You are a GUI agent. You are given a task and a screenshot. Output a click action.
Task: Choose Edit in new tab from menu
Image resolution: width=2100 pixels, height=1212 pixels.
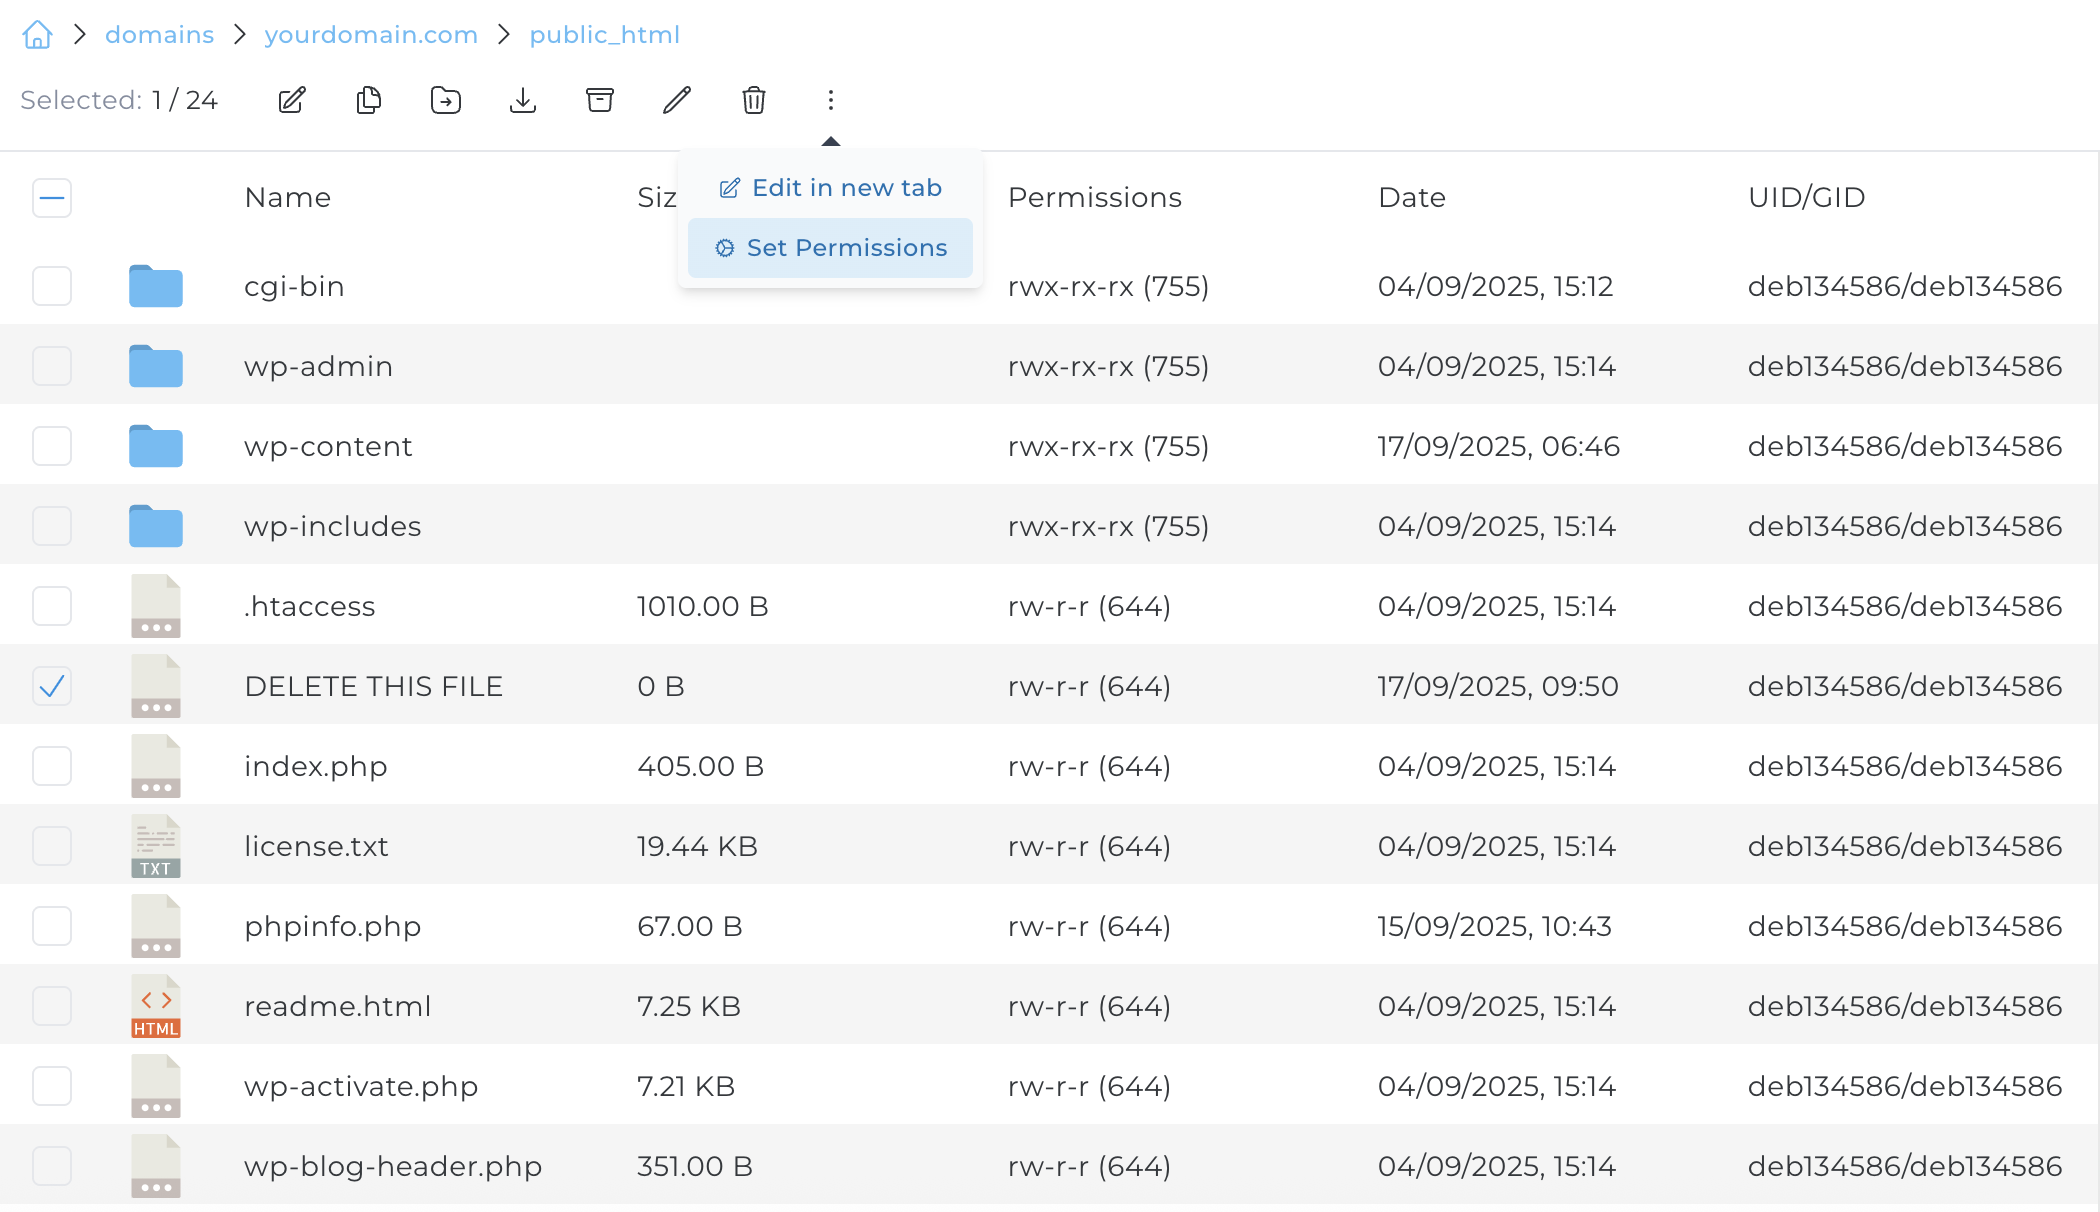point(846,187)
